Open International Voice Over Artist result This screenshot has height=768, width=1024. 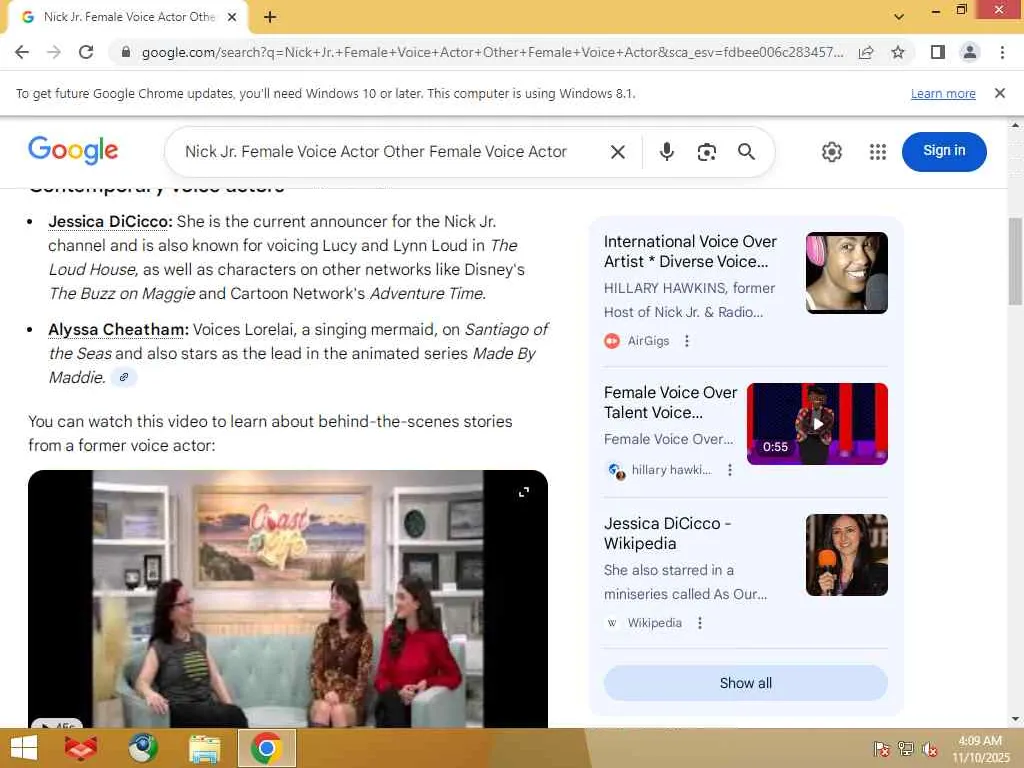tap(690, 251)
